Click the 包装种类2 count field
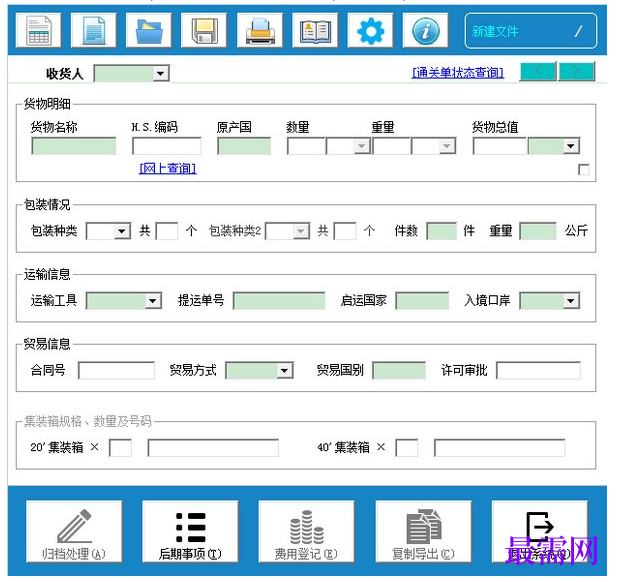 pos(345,231)
